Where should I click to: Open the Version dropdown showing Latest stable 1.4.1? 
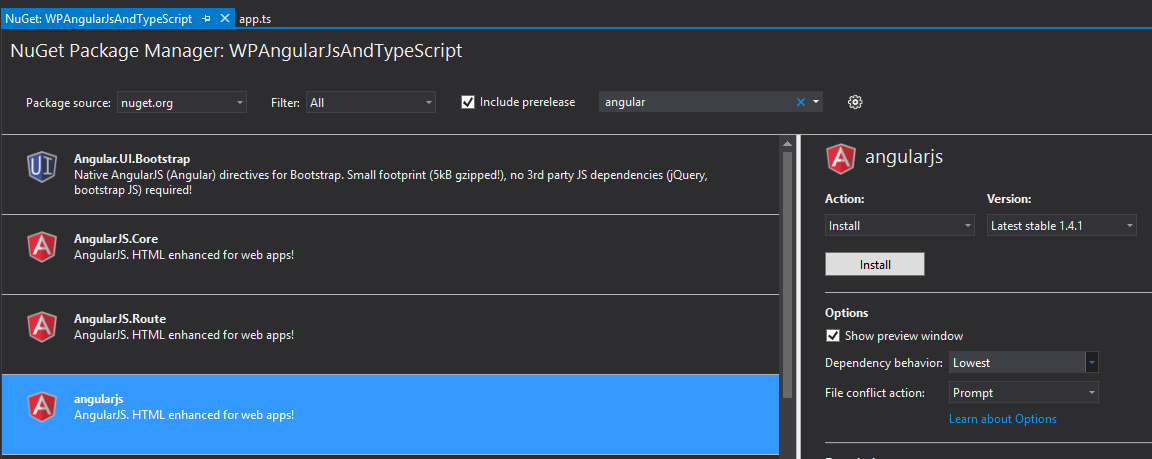coord(1061,226)
